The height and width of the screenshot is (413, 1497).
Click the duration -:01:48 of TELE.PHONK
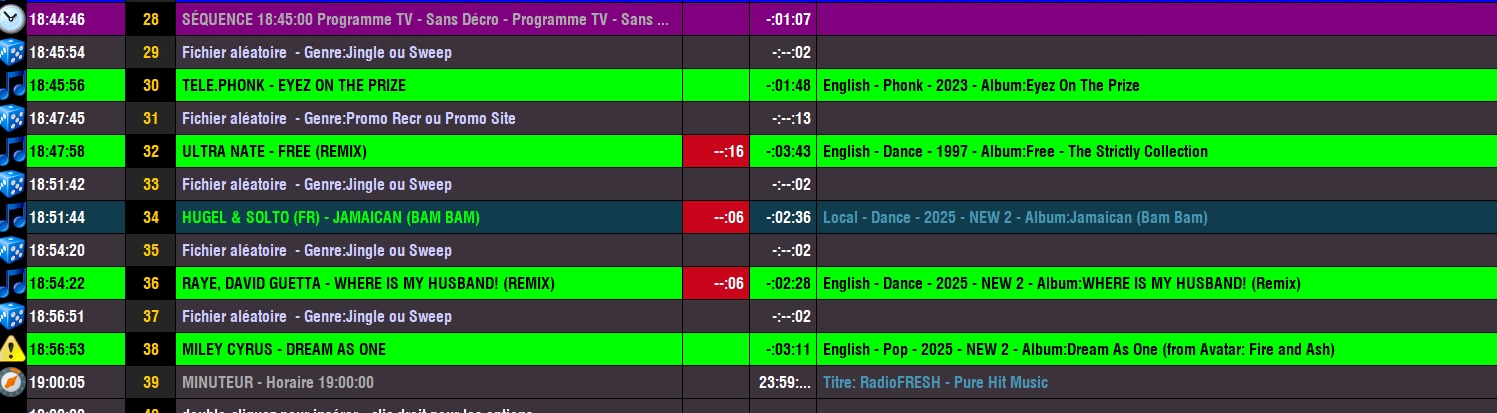pos(789,86)
